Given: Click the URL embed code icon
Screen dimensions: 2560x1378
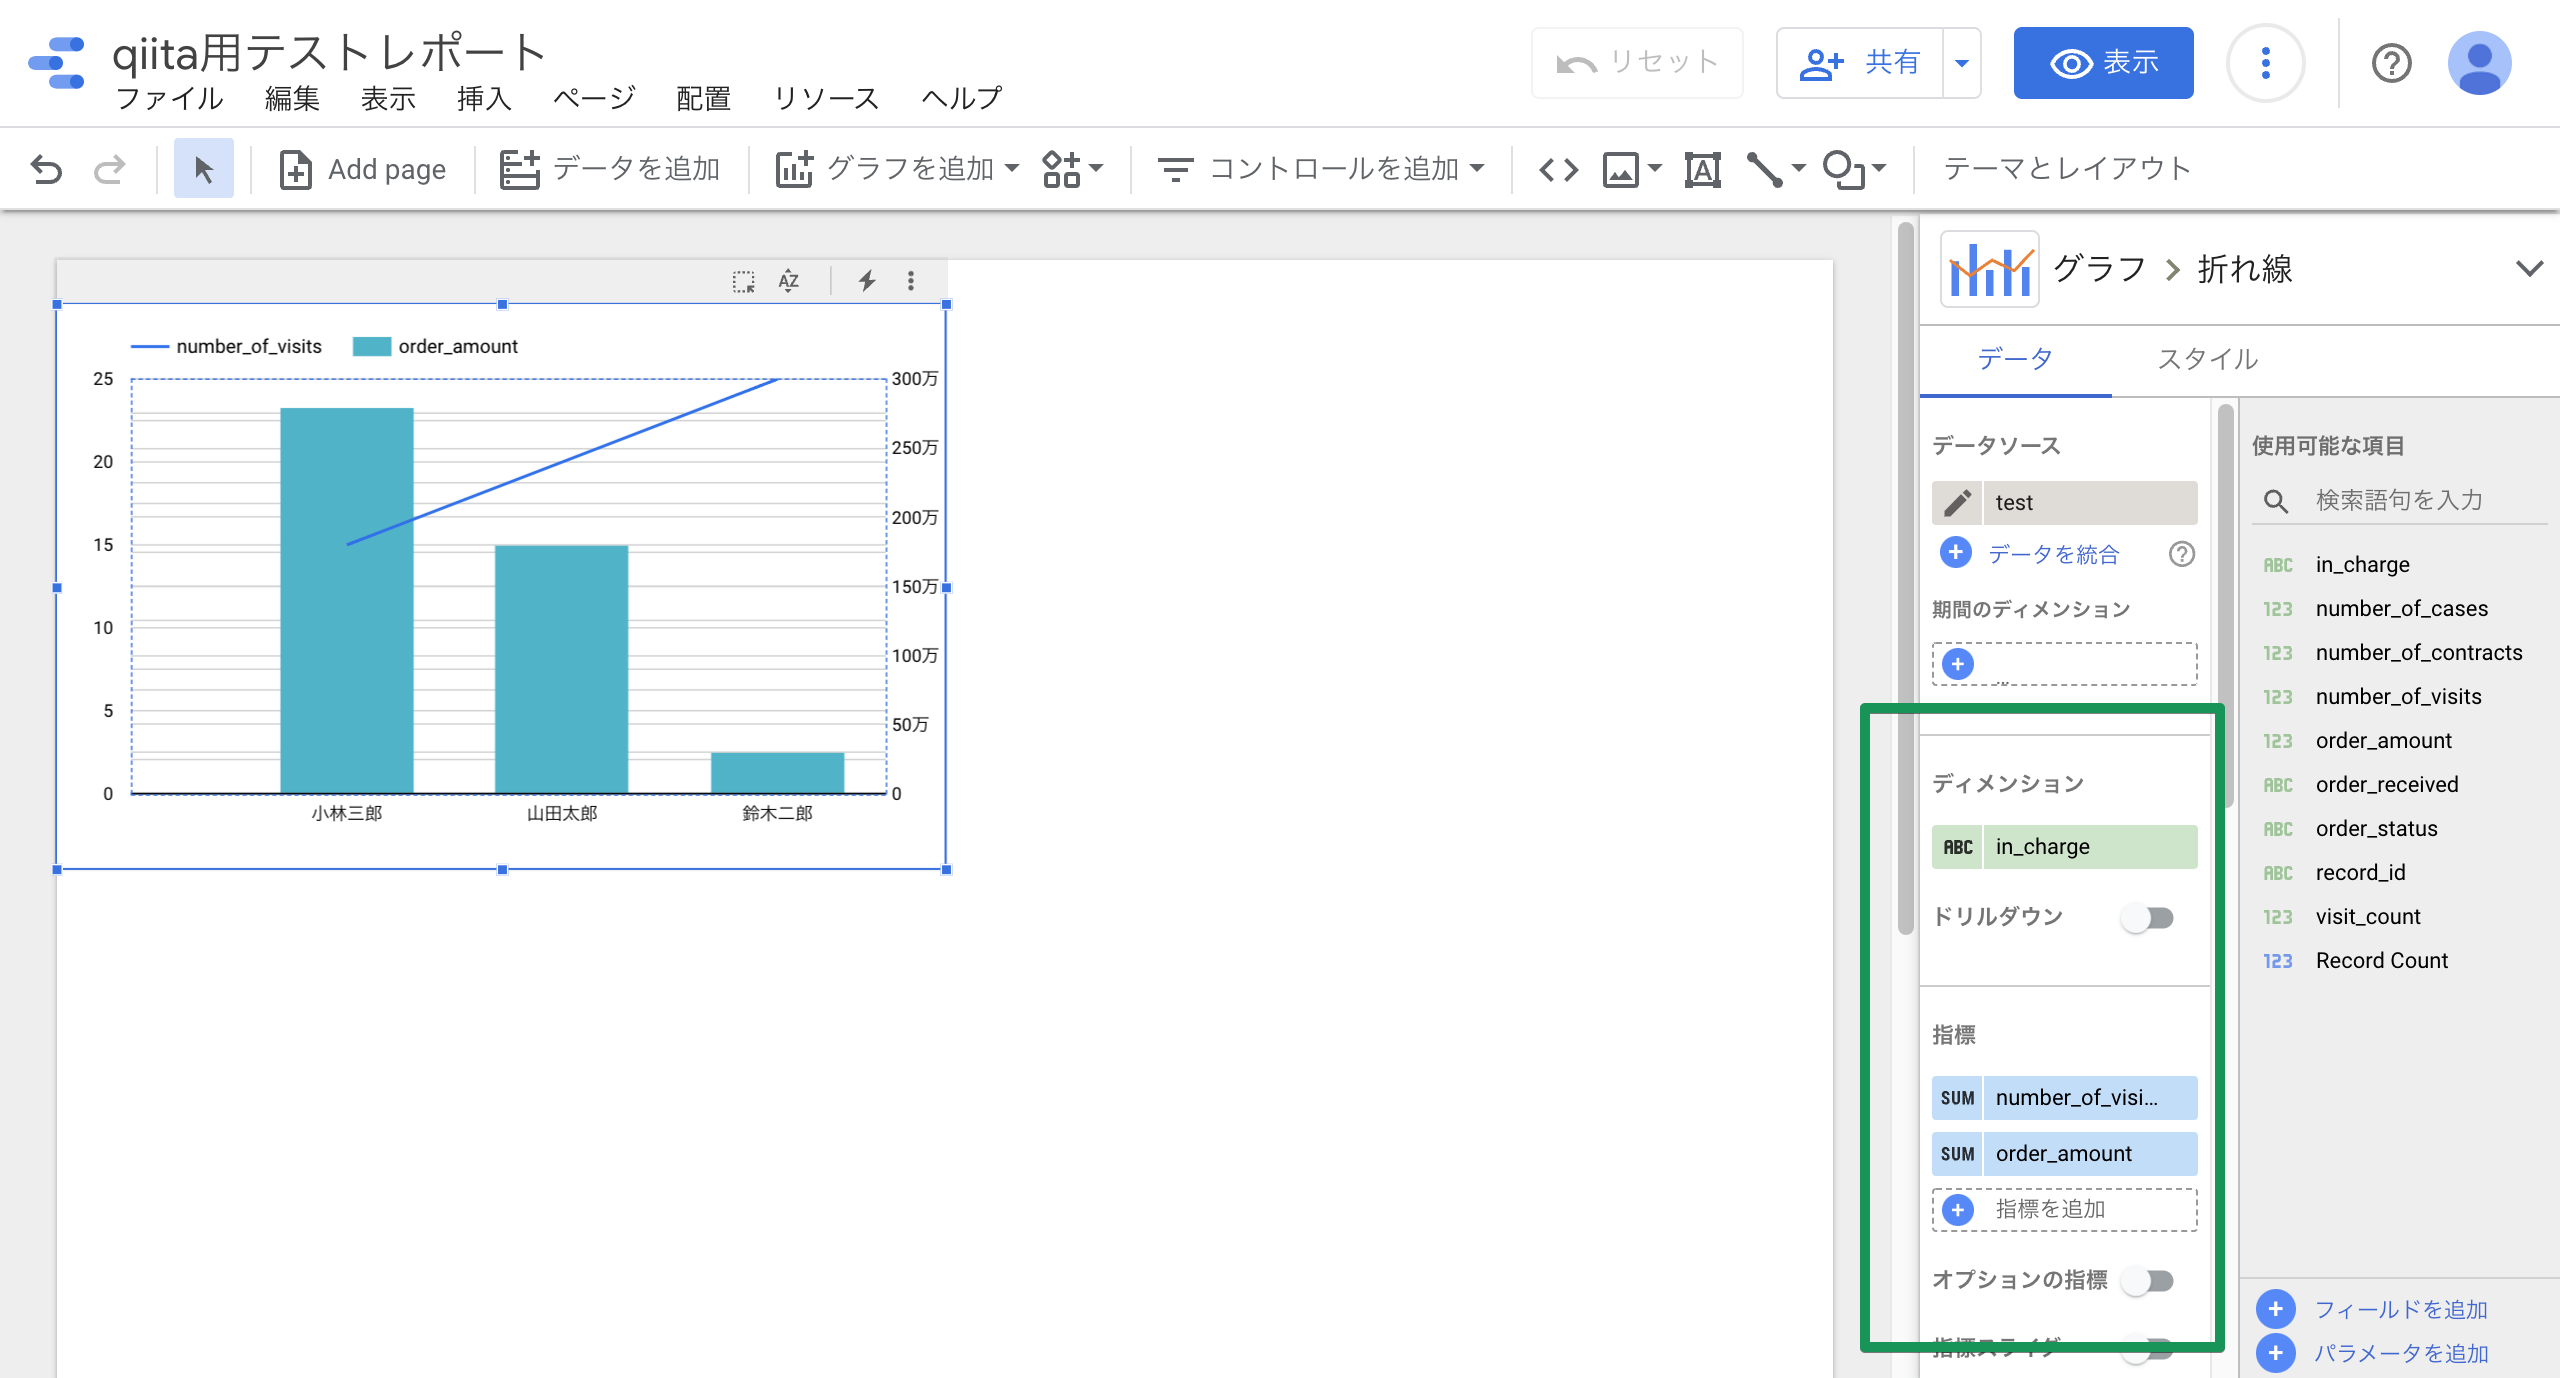Looking at the screenshot, I should (1558, 169).
